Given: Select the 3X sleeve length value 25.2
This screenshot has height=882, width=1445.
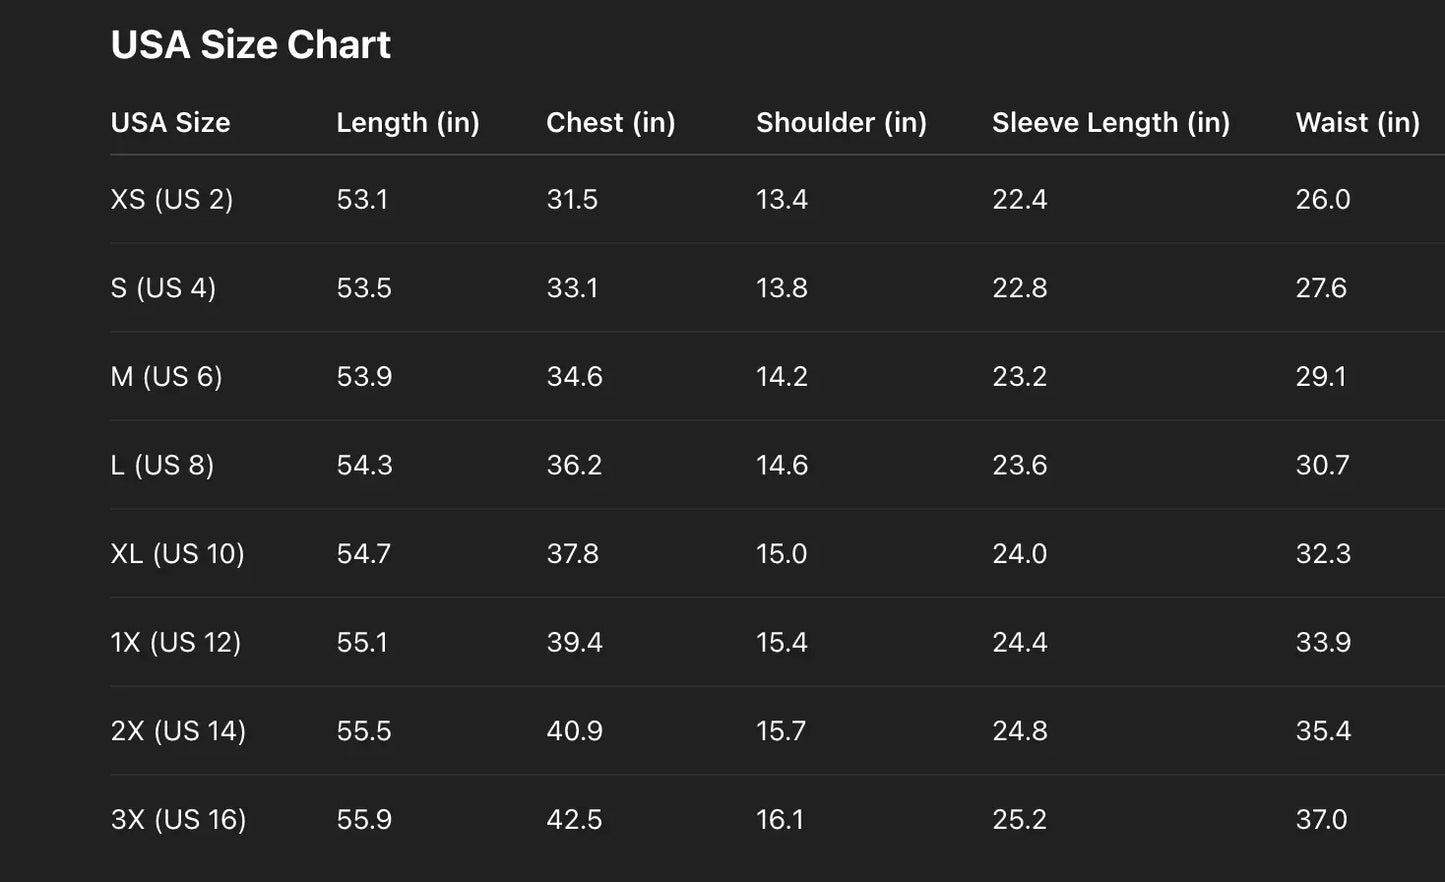Looking at the screenshot, I should 1019,820.
